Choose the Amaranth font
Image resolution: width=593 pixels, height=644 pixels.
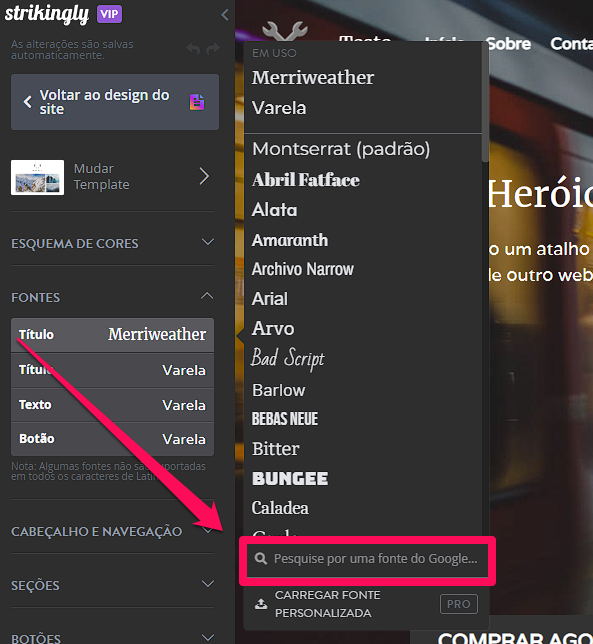(290, 240)
